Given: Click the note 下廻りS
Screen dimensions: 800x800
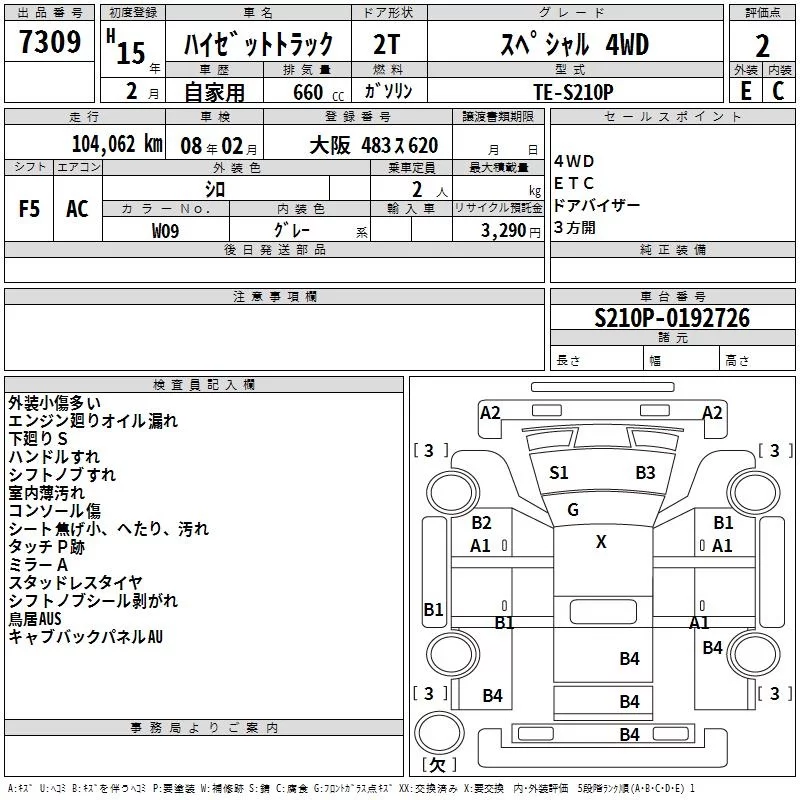Looking at the screenshot, I should pyautogui.click(x=38, y=439).
